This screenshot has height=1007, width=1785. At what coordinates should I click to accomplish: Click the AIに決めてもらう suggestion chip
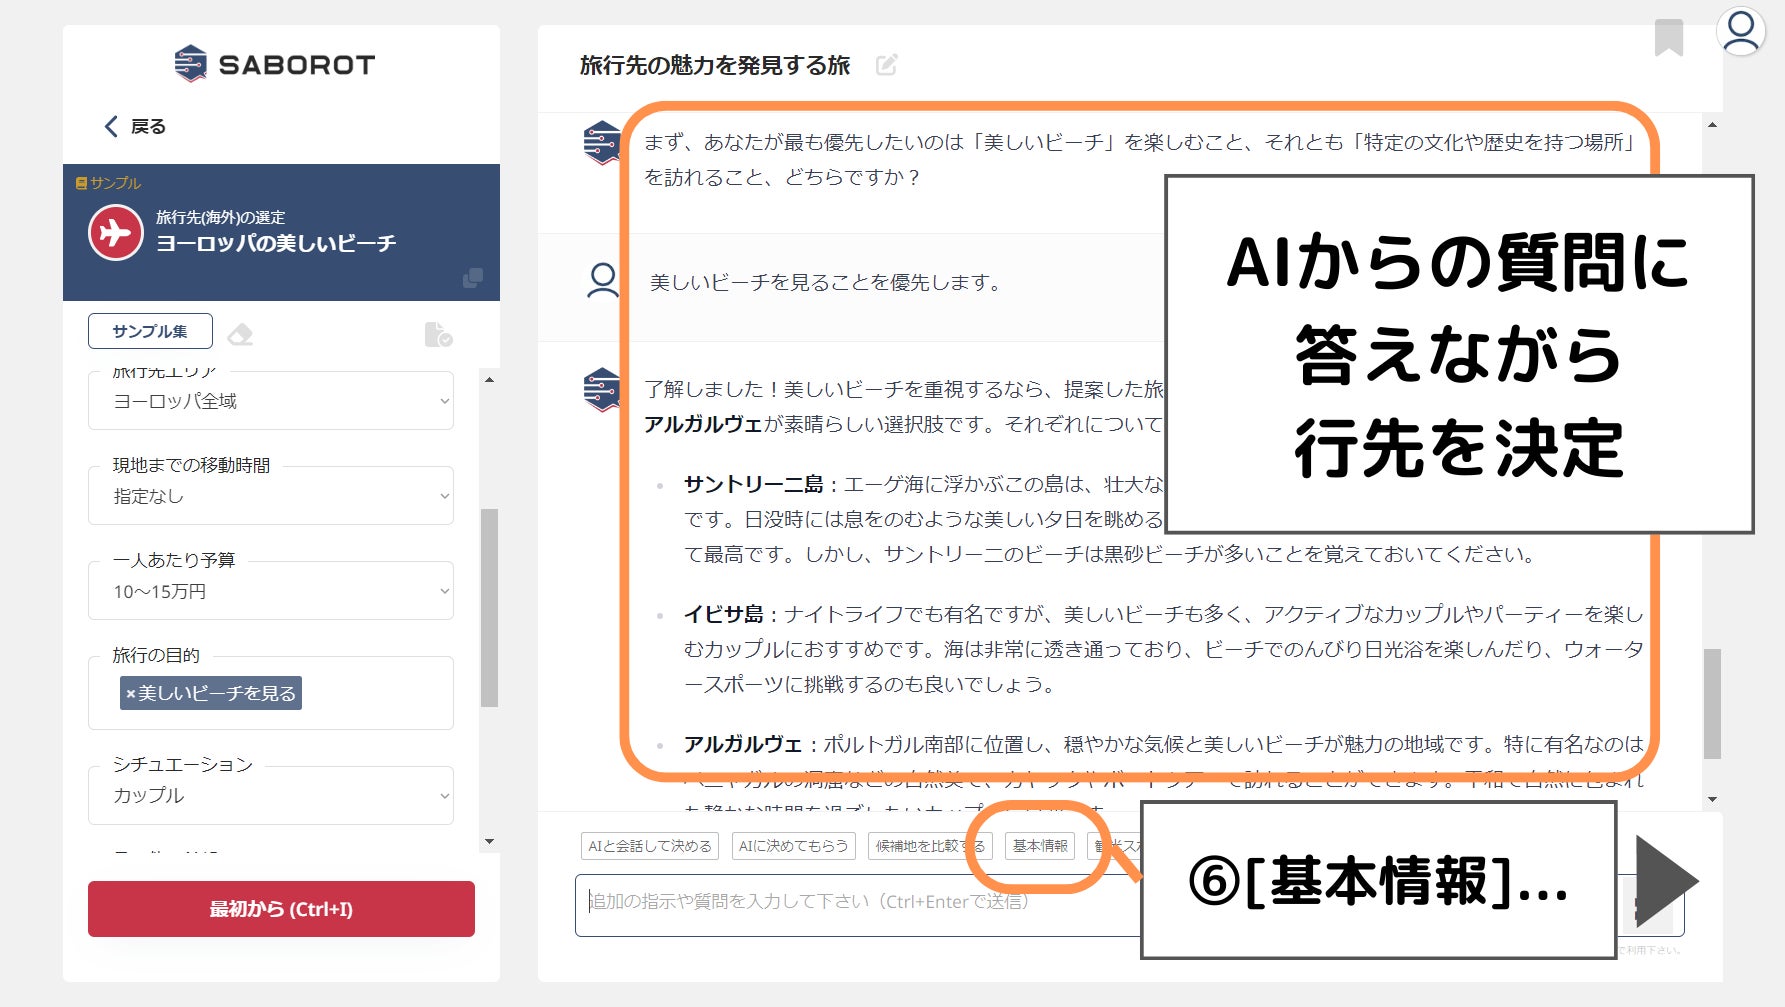pos(793,846)
